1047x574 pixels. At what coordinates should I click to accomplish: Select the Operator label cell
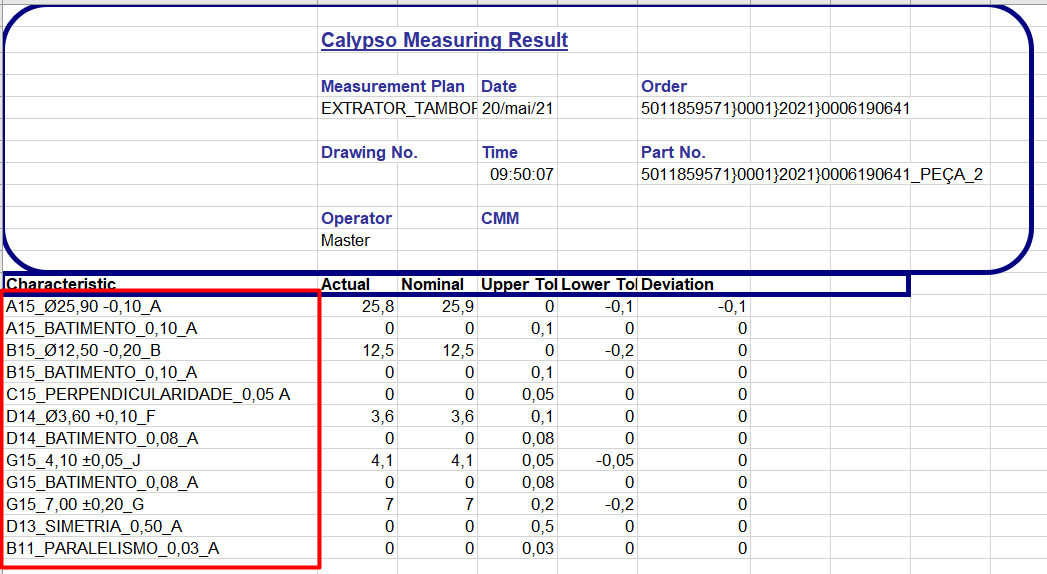[356, 218]
